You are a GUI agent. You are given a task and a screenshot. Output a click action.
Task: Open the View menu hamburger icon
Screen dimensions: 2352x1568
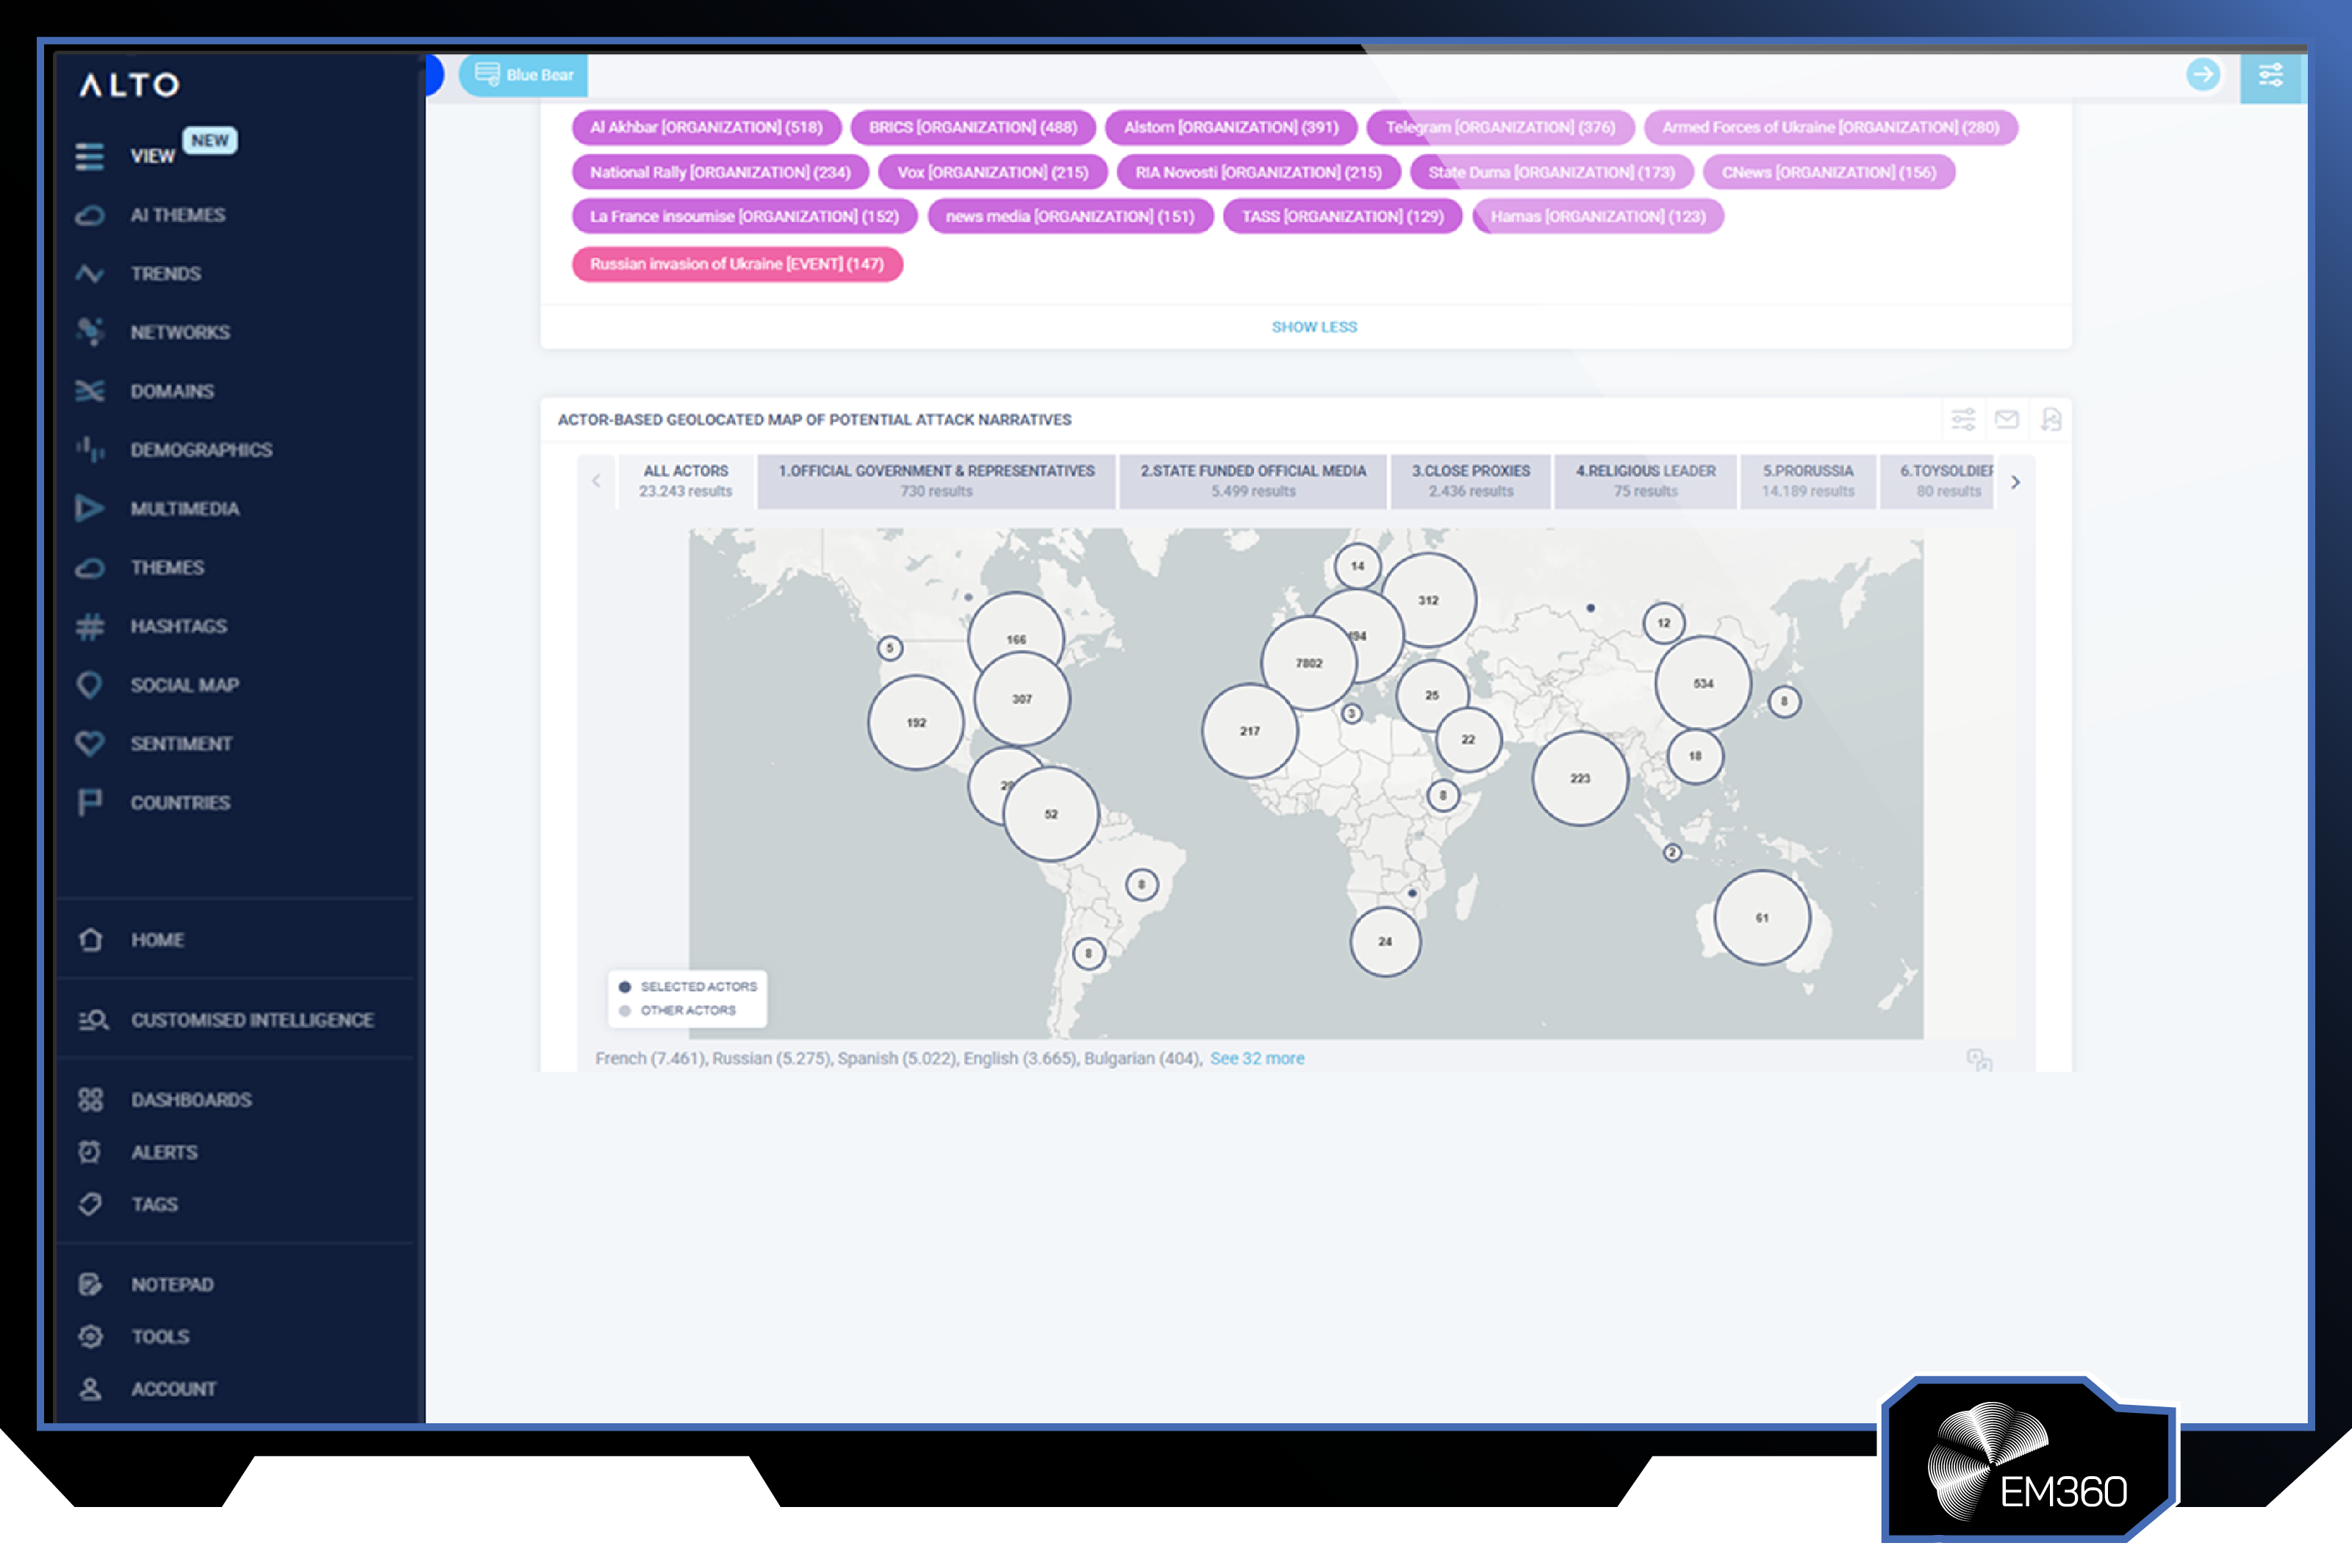tap(90, 157)
